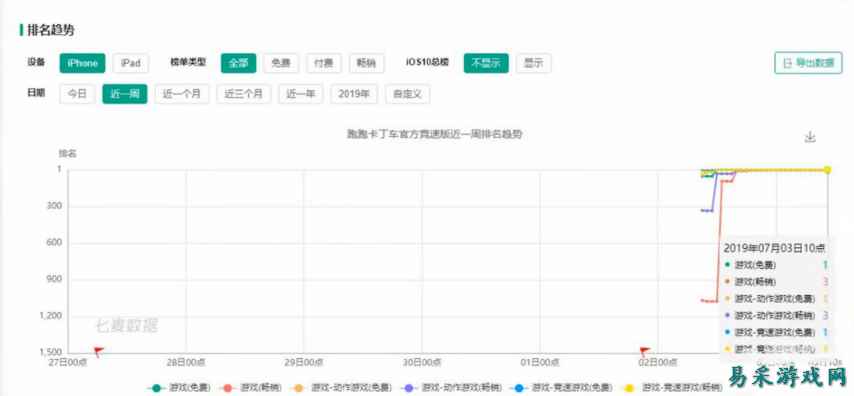Click x-axis label 28日00点
Screen dimensions: 854x396
click(186, 362)
